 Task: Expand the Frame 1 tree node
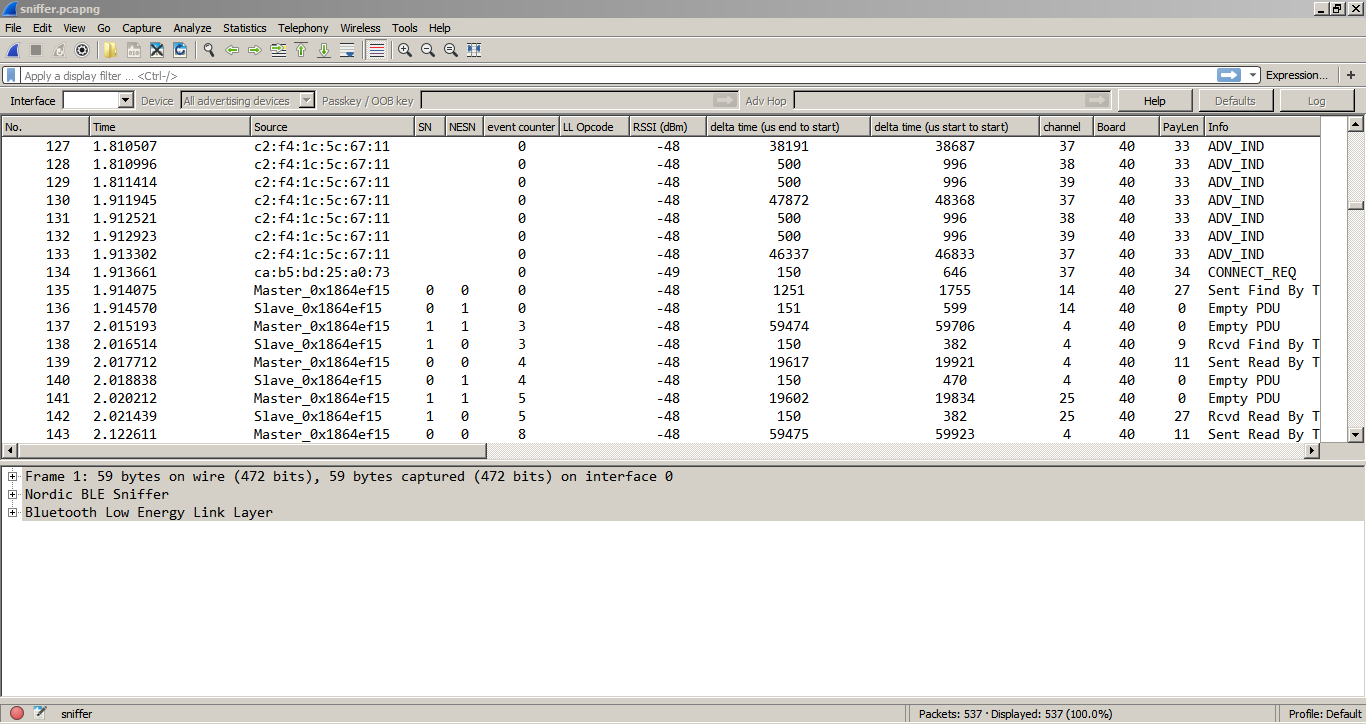coord(13,476)
